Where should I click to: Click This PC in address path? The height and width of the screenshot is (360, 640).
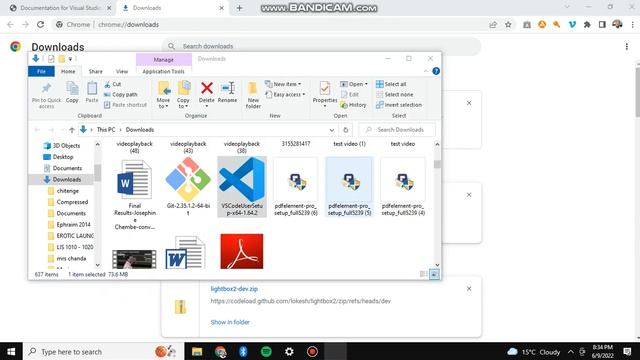click(106, 129)
